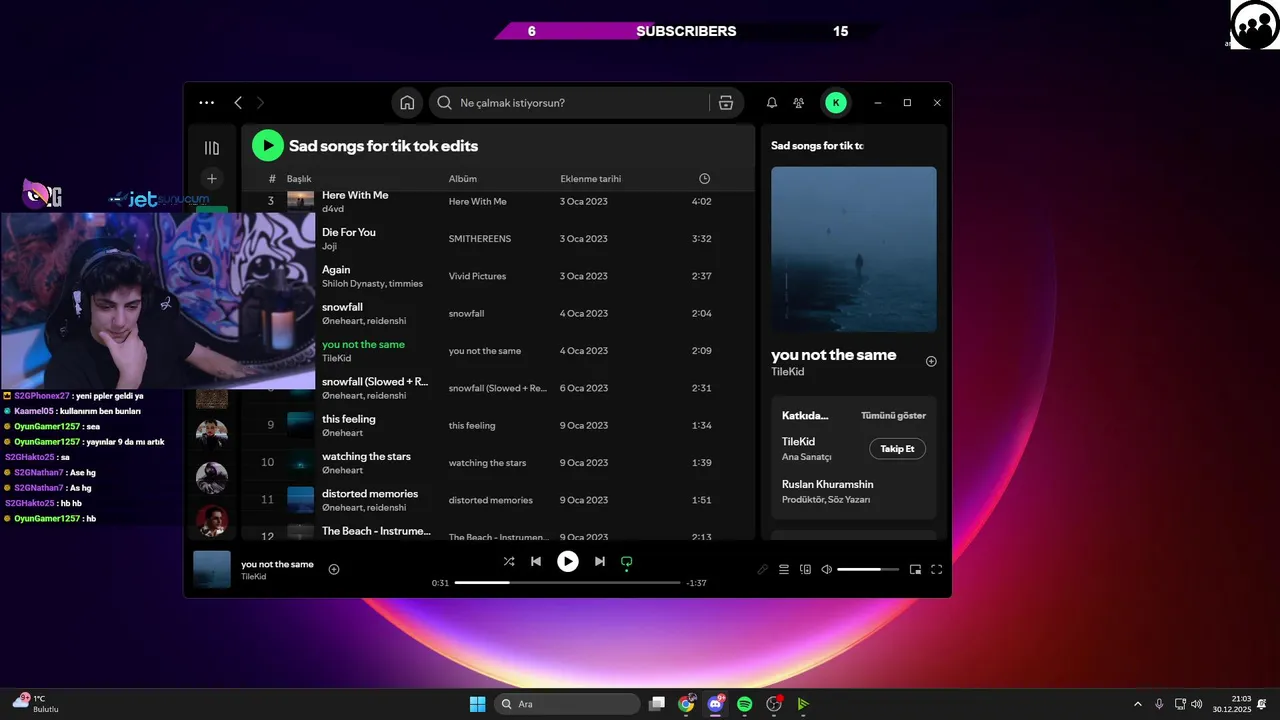Toggle shuffle
The width and height of the screenshot is (1280, 720).
(509, 561)
